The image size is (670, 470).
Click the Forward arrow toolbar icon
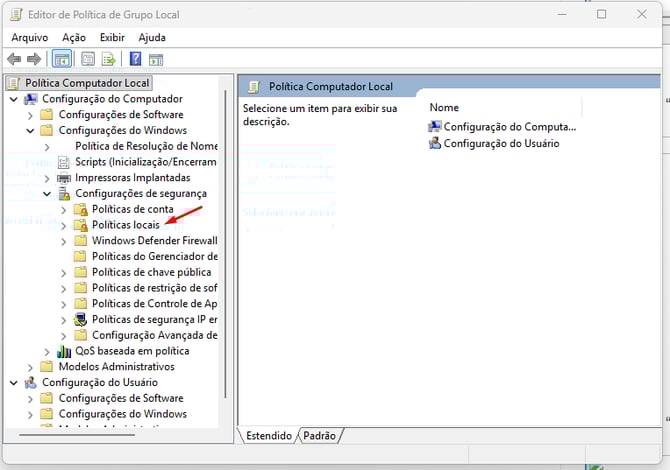click(x=34, y=59)
